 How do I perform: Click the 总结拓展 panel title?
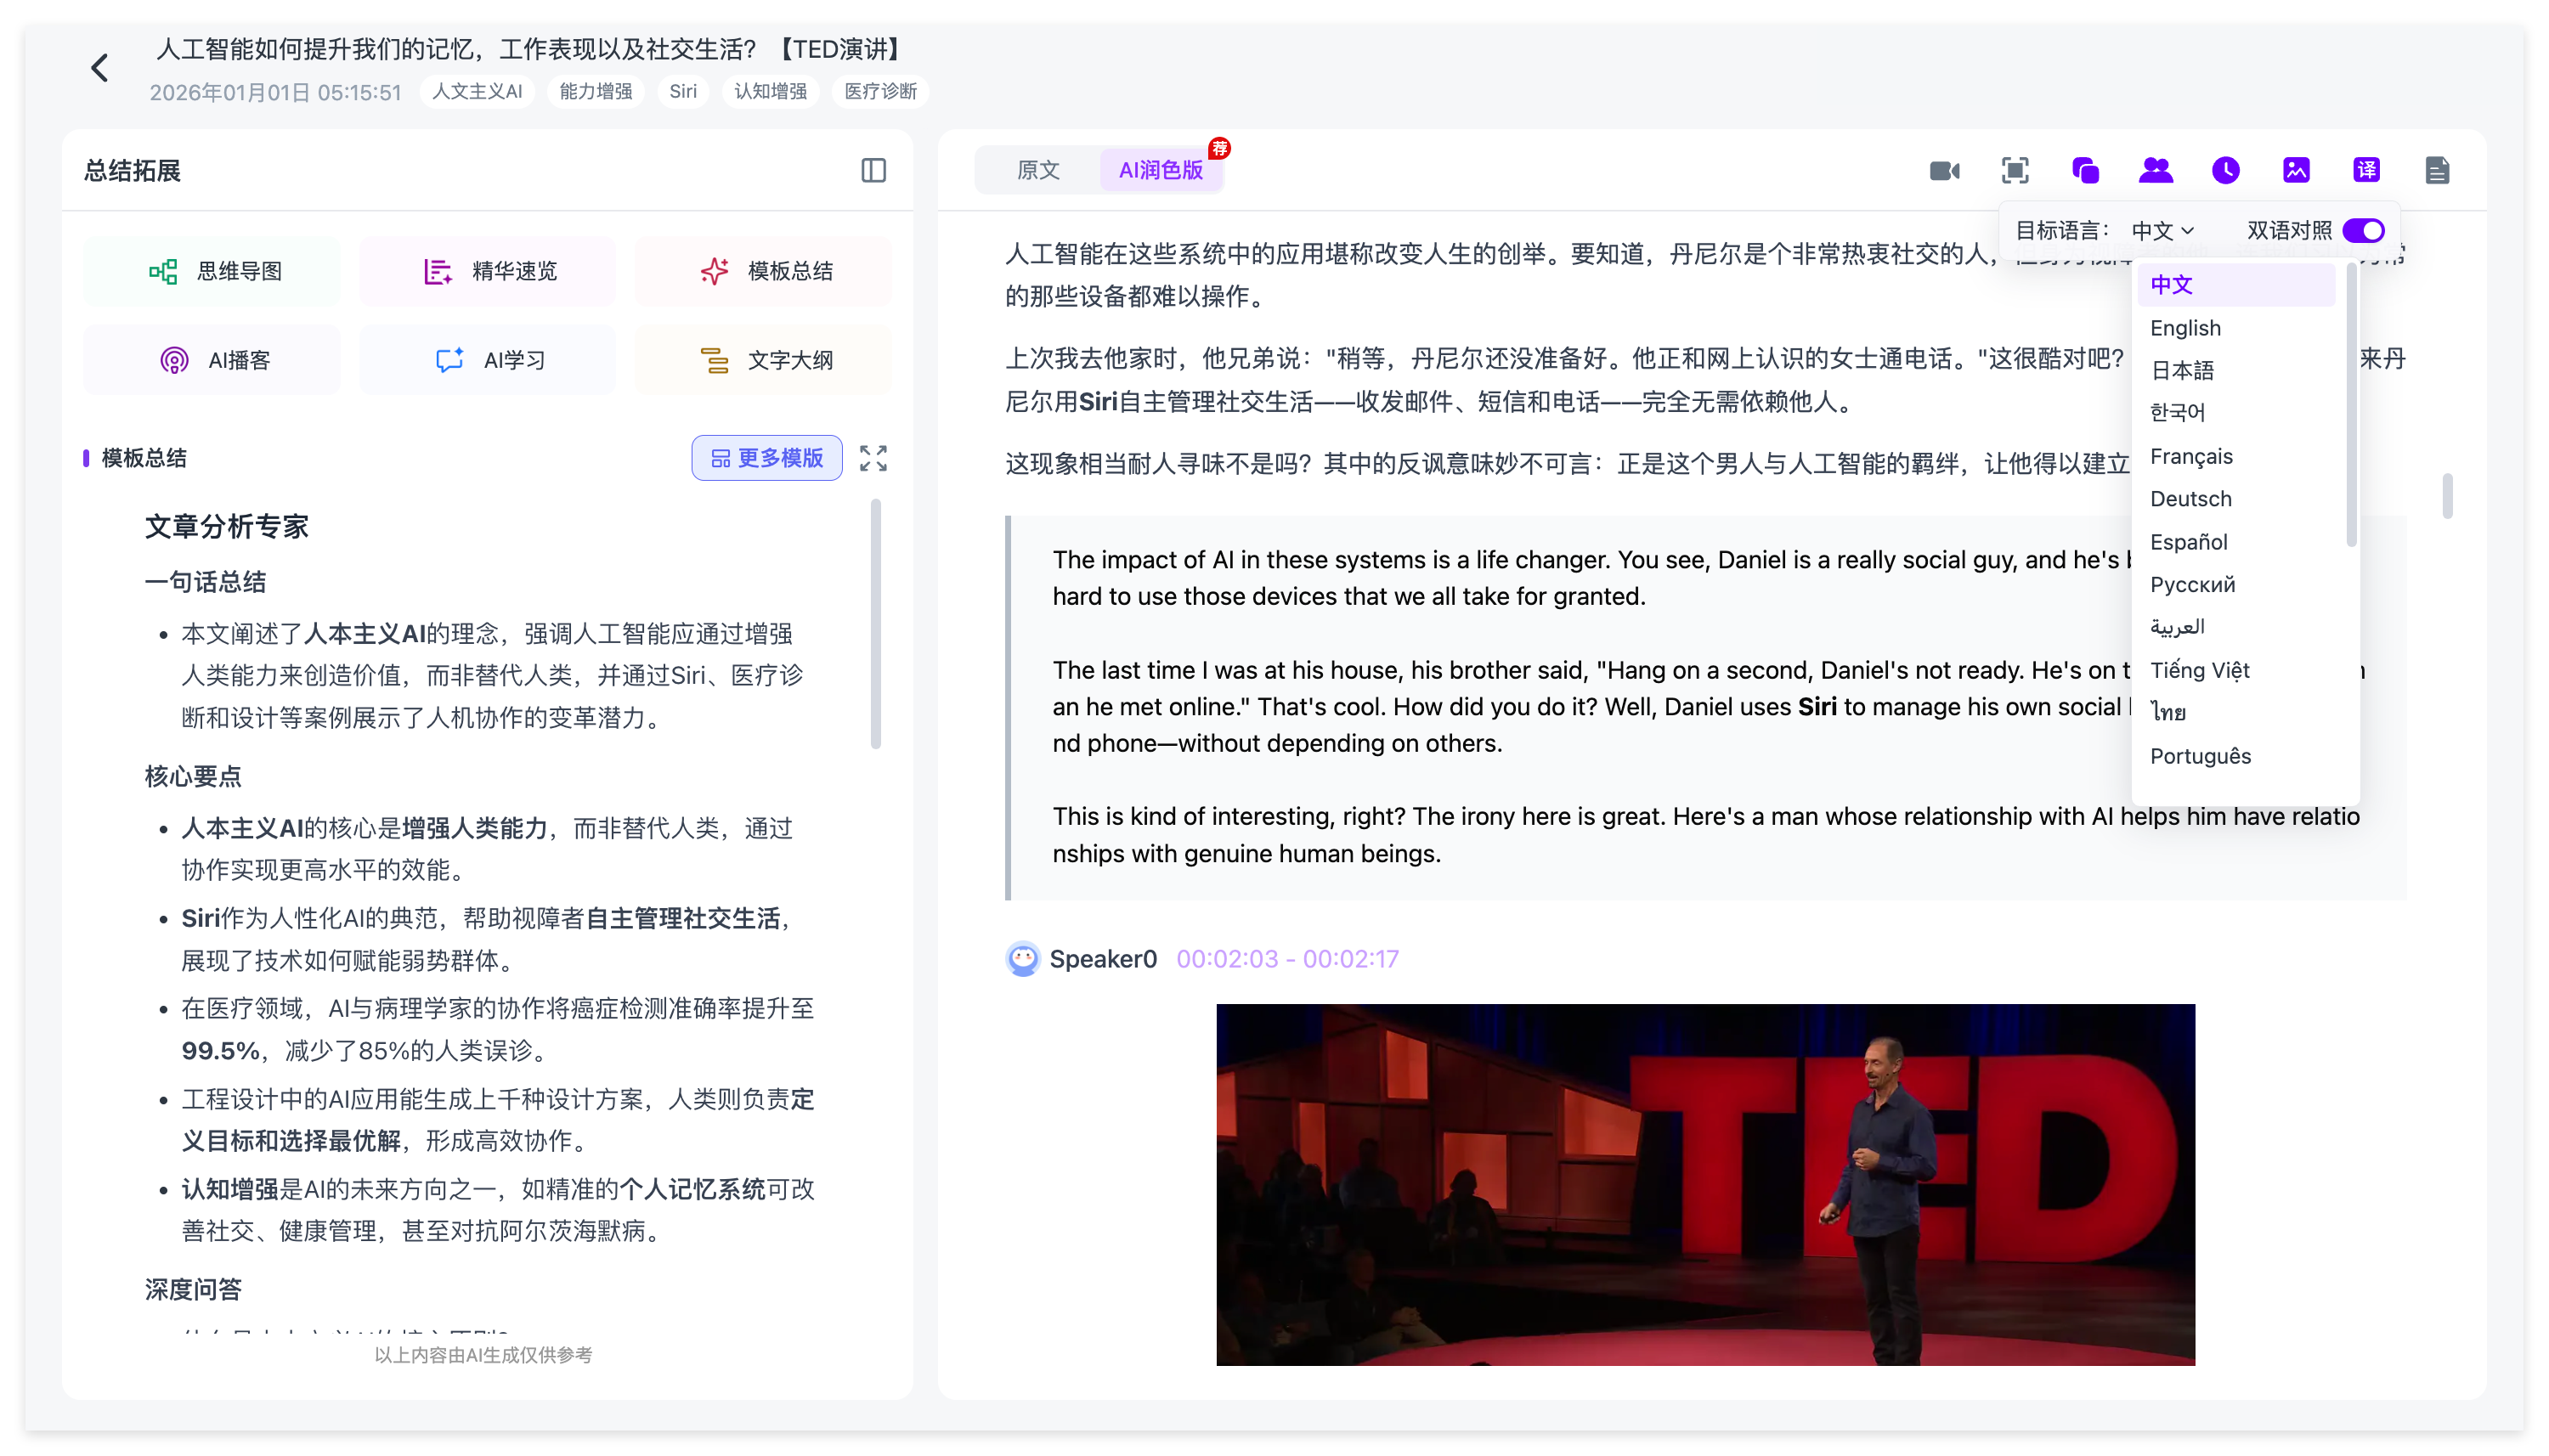coord(132,171)
